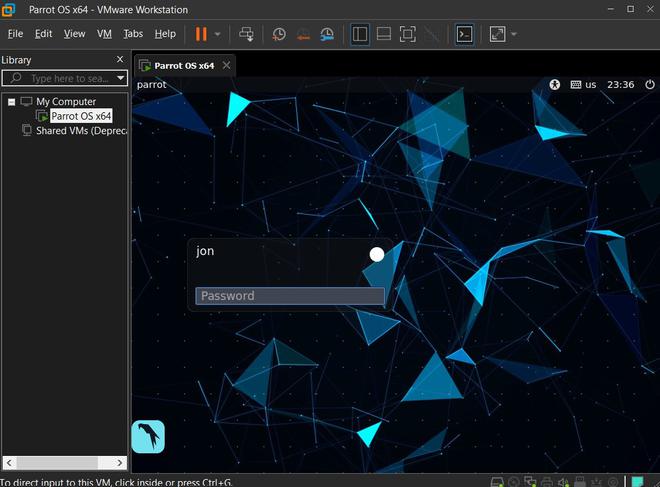Open the snapshot manager with the wrench clock
Viewport: 660px width, 487px height.
(x=327, y=34)
